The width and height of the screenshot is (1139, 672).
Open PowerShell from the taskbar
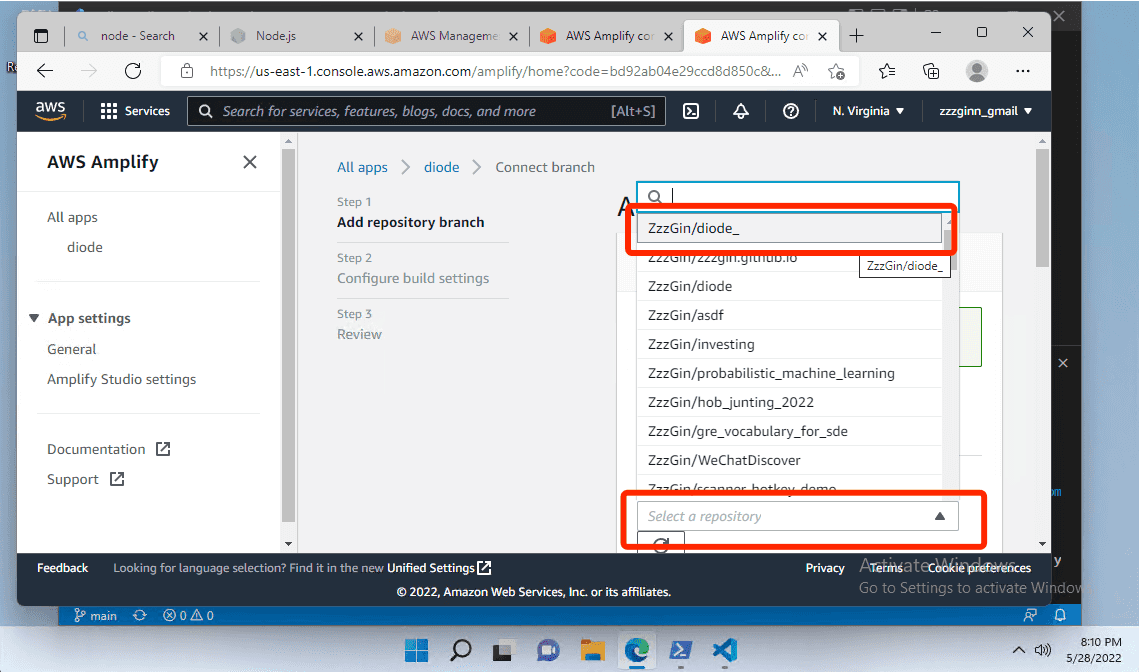pos(681,649)
